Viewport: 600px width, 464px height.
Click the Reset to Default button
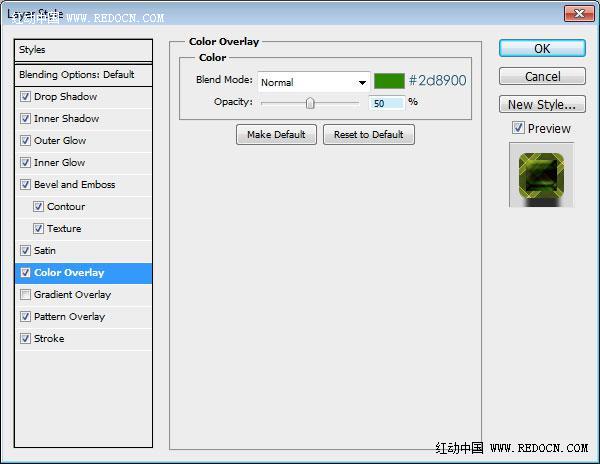368,135
